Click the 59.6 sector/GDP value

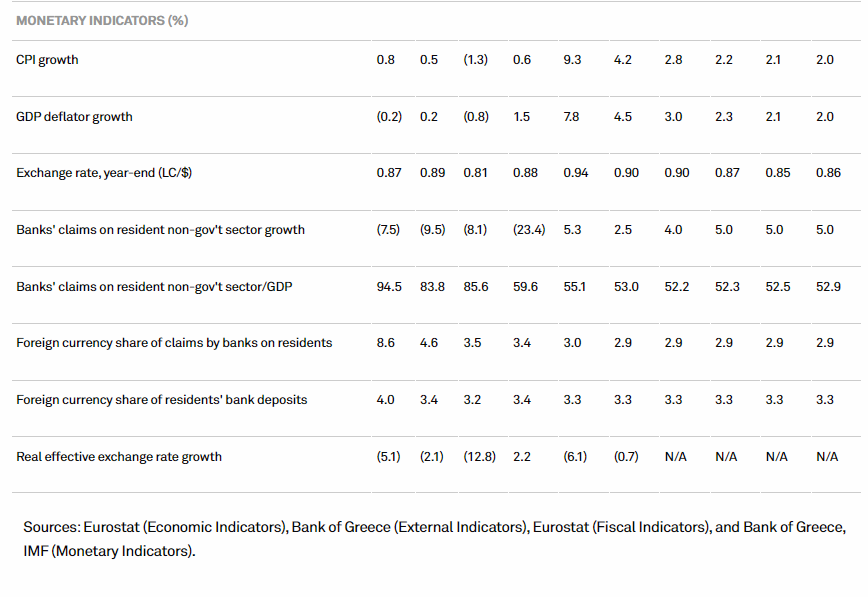coord(525,287)
